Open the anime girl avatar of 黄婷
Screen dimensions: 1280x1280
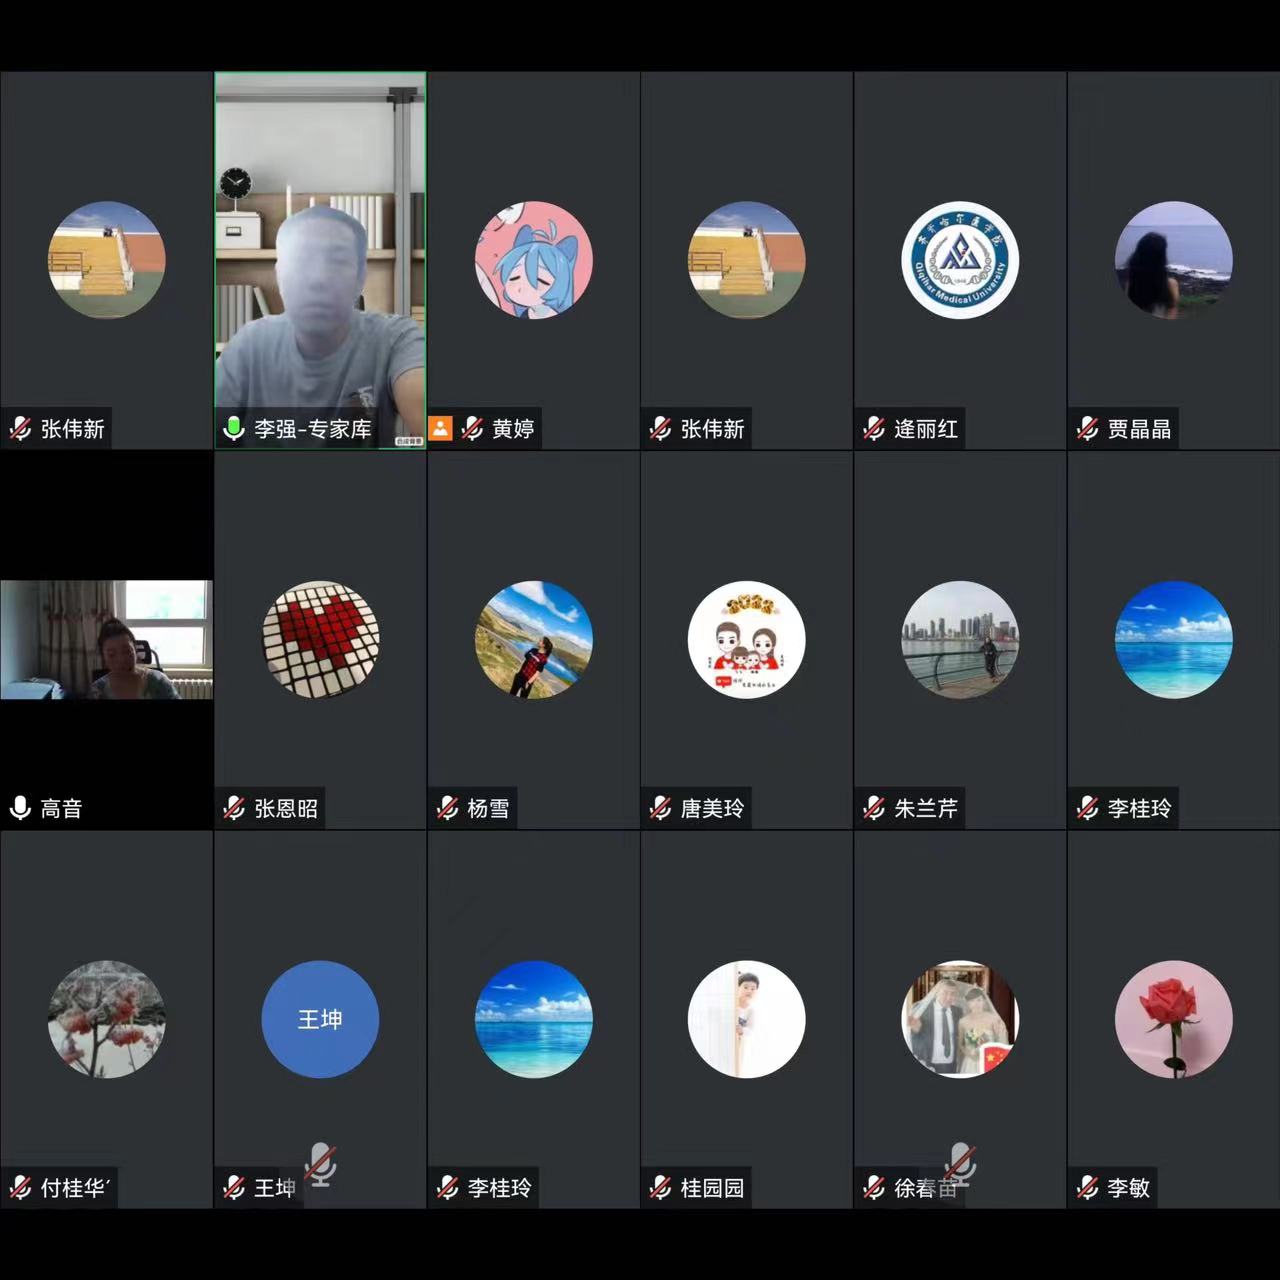pos(533,260)
